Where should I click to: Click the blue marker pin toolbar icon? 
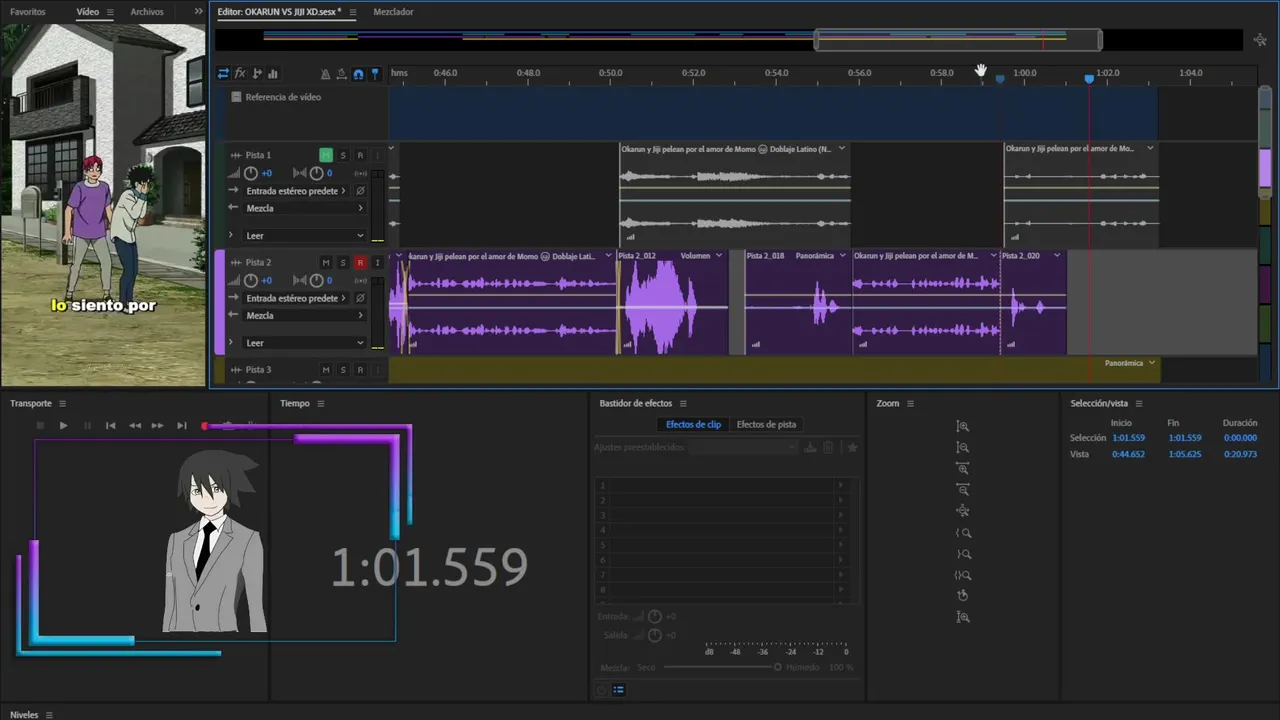(375, 74)
